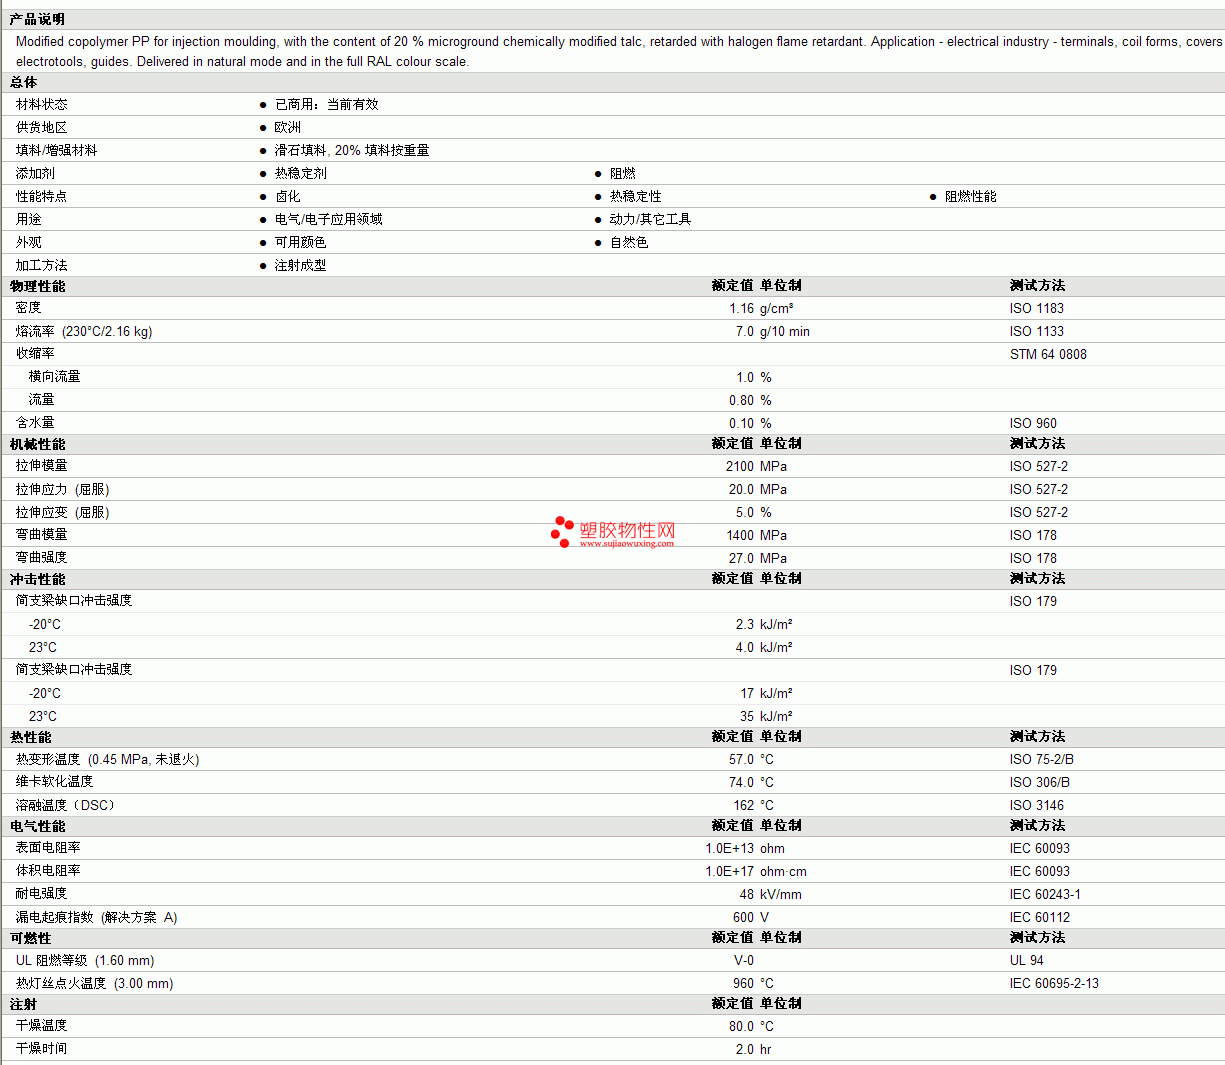Click the value '已商用: 当前有效'
The image size is (1225, 1065).
tap(326, 104)
